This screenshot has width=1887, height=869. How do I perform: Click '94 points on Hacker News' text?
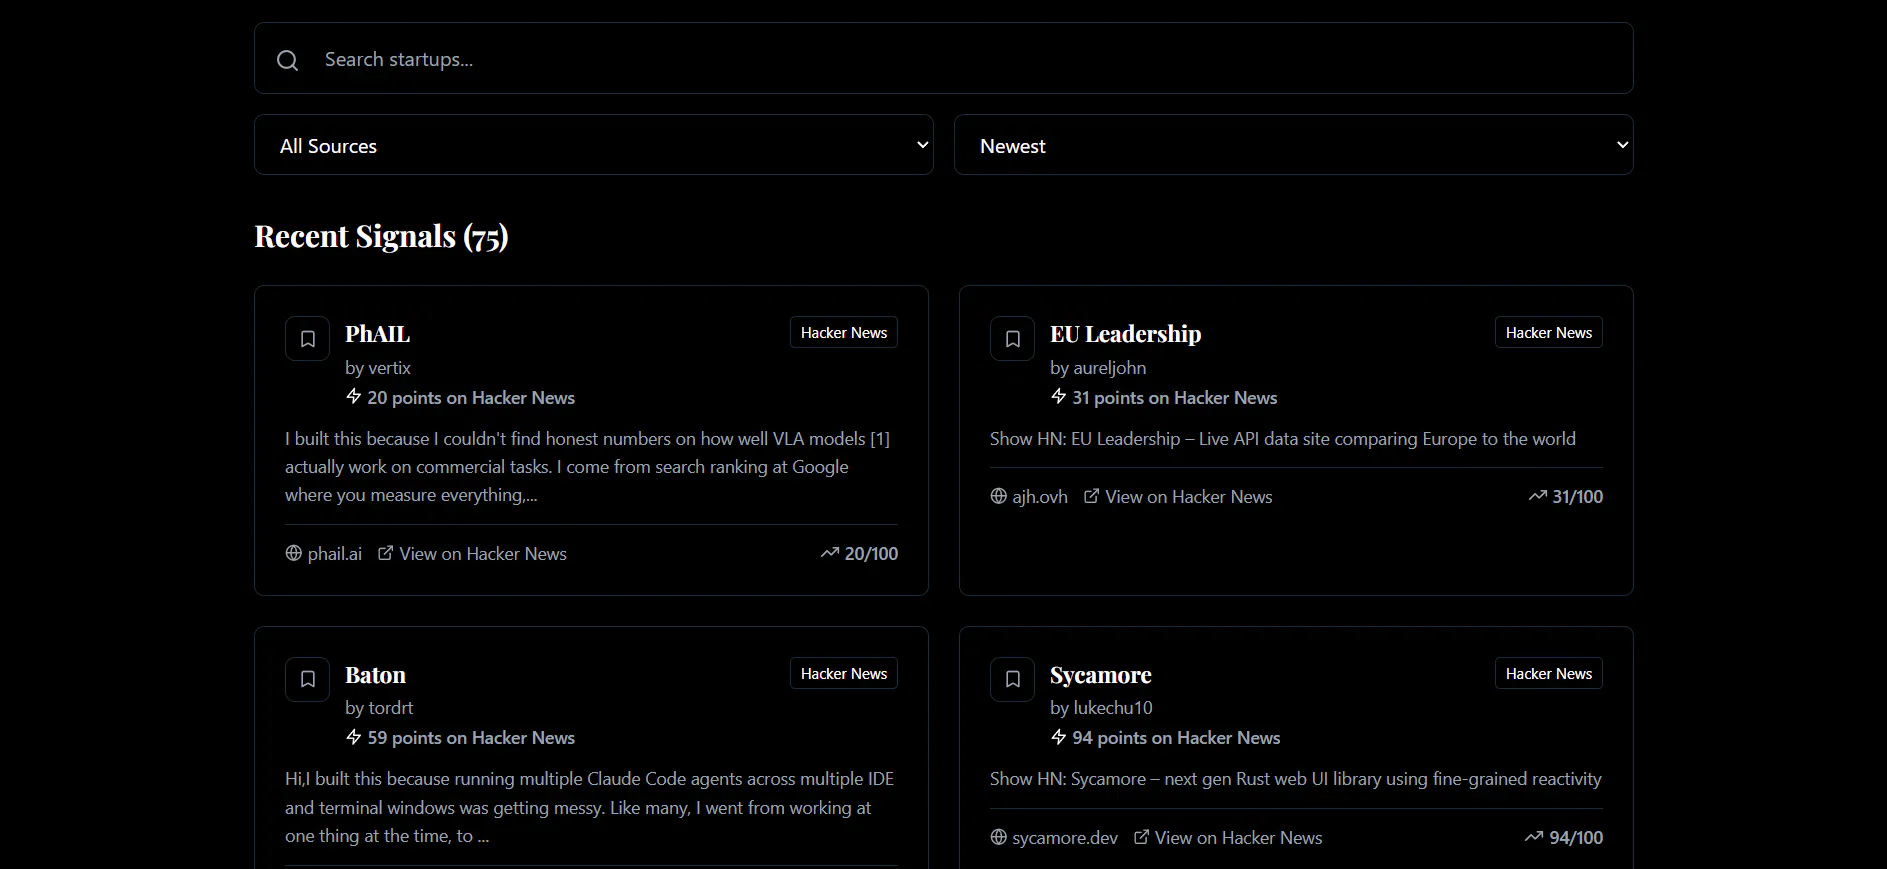click(x=1176, y=738)
